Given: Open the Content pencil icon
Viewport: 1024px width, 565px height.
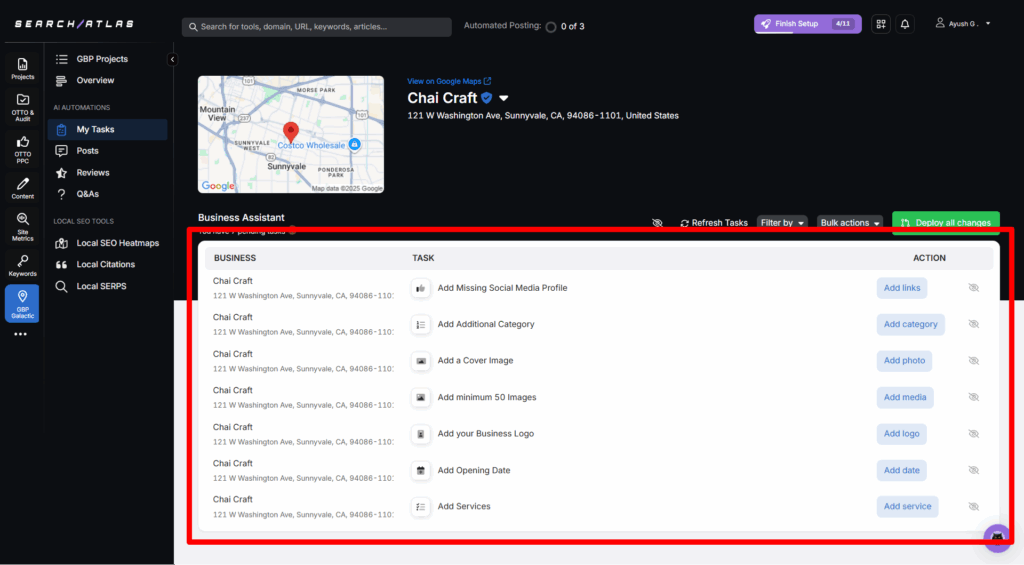Looking at the screenshot, I should 22,188.
